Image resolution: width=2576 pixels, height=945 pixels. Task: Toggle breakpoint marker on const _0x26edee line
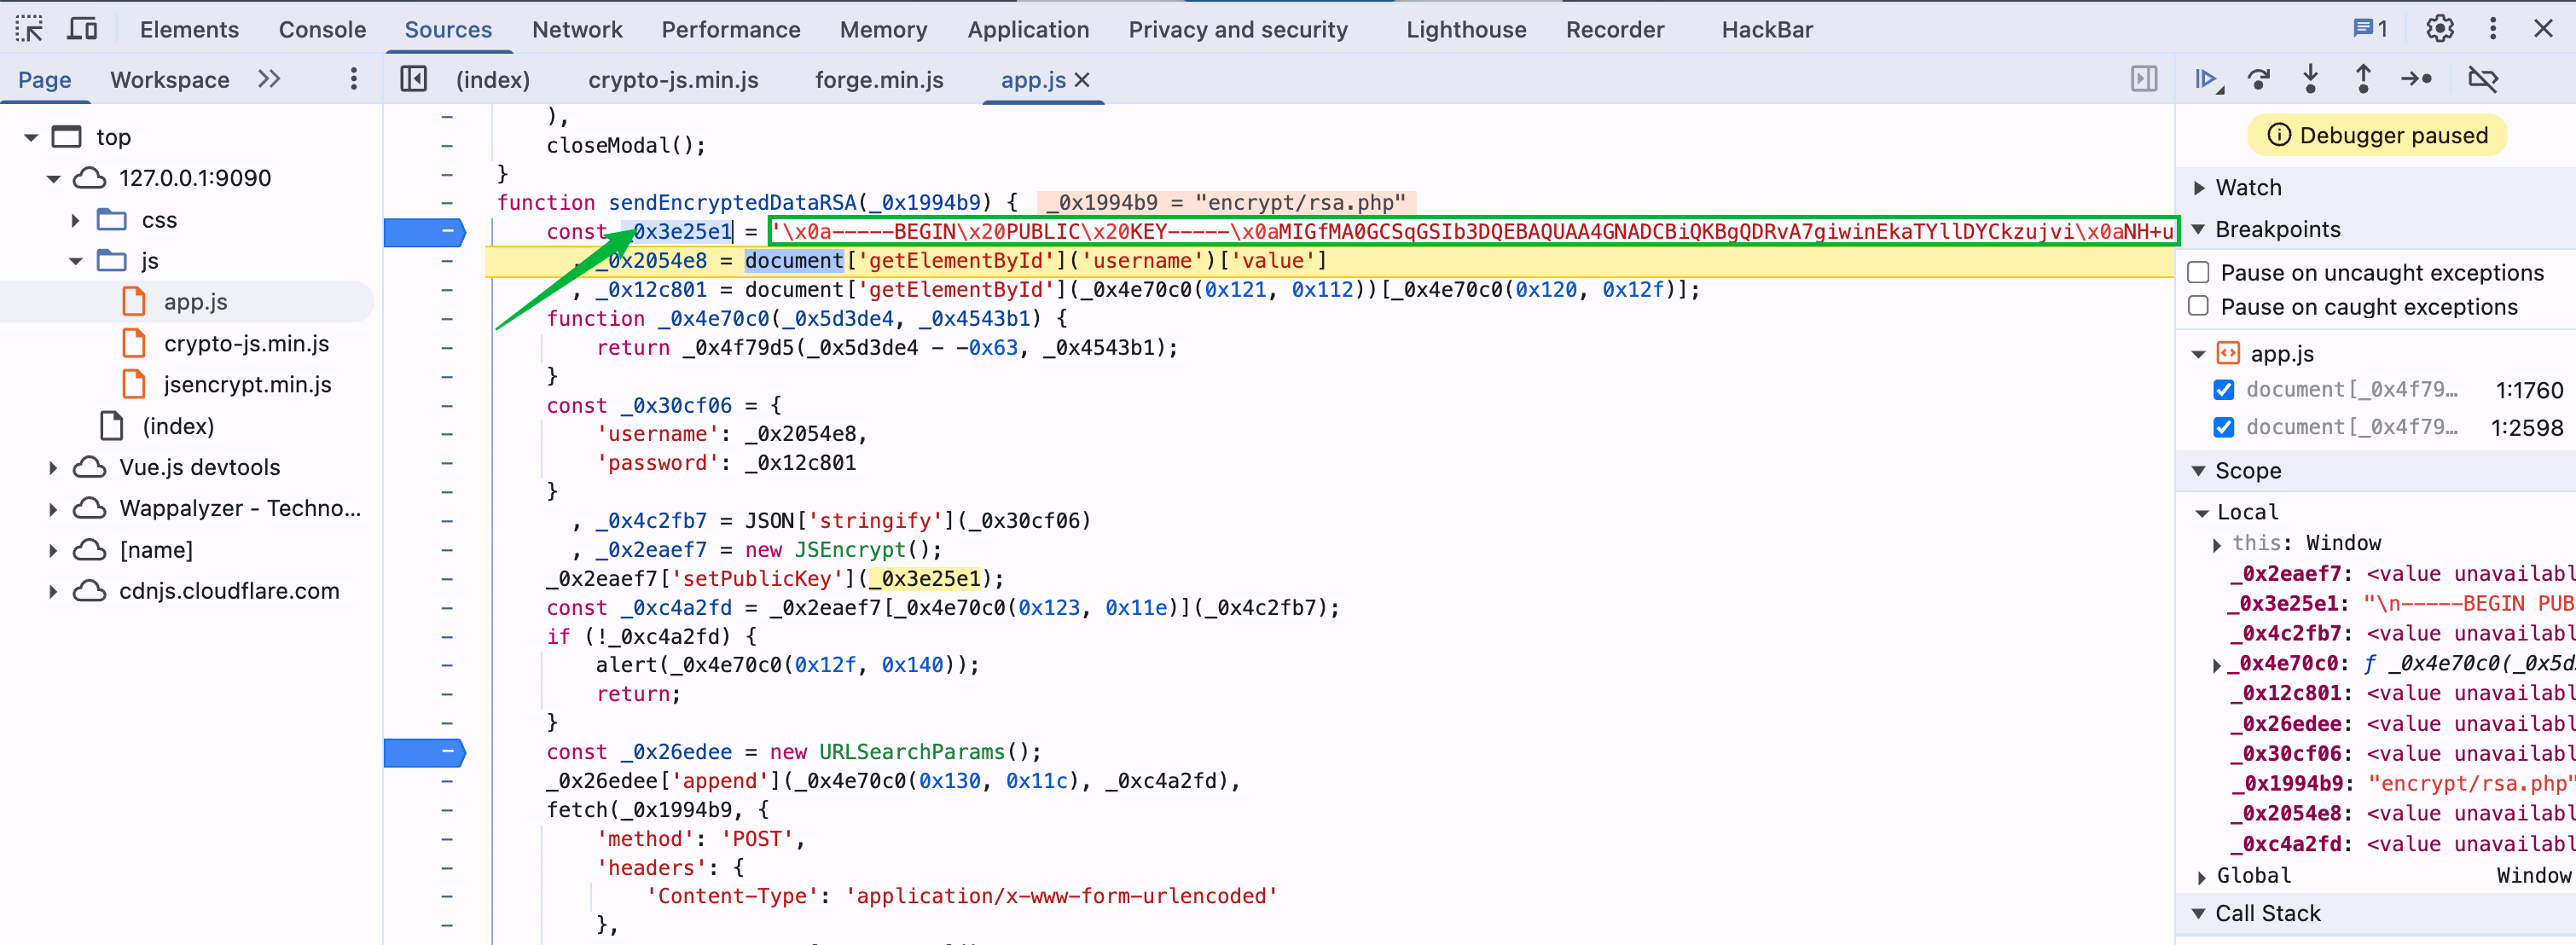click(425, 752)
